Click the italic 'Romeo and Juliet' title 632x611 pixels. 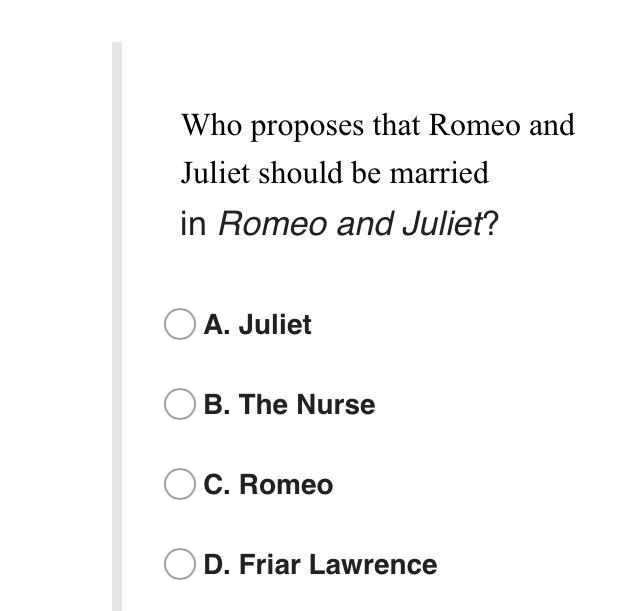tap(350, 224)
